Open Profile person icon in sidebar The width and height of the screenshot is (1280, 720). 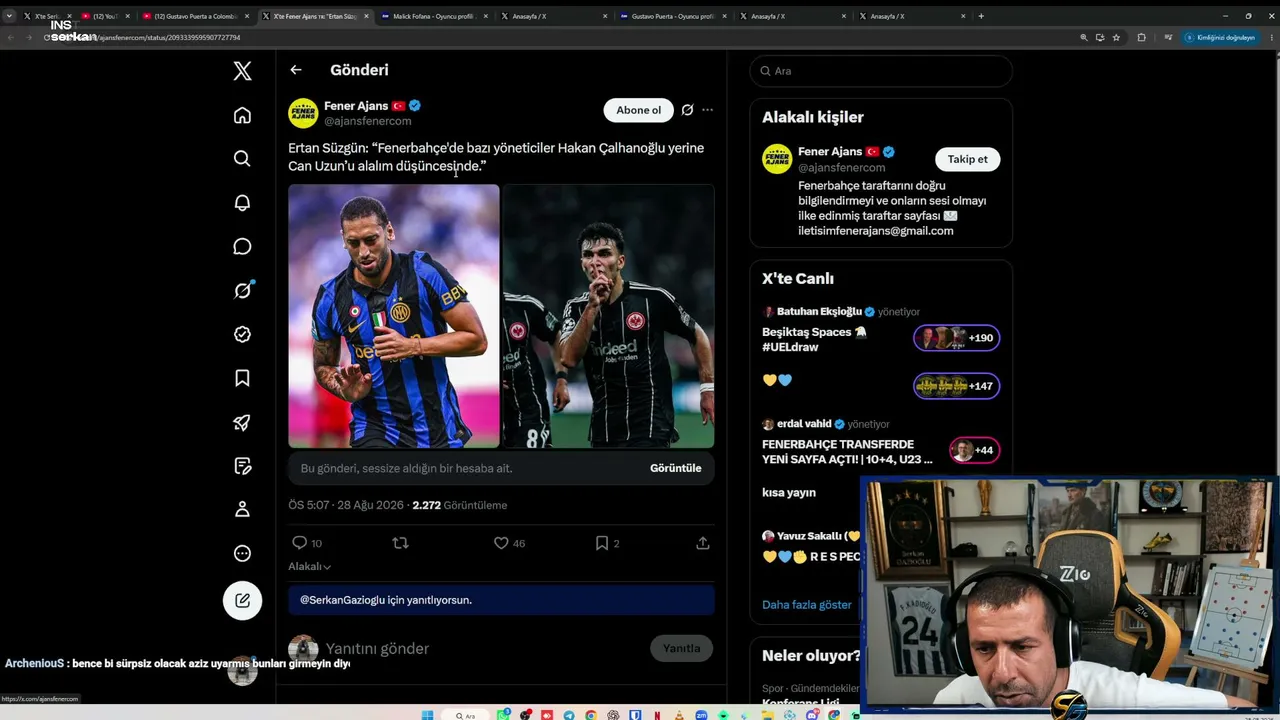pos(242,509)
